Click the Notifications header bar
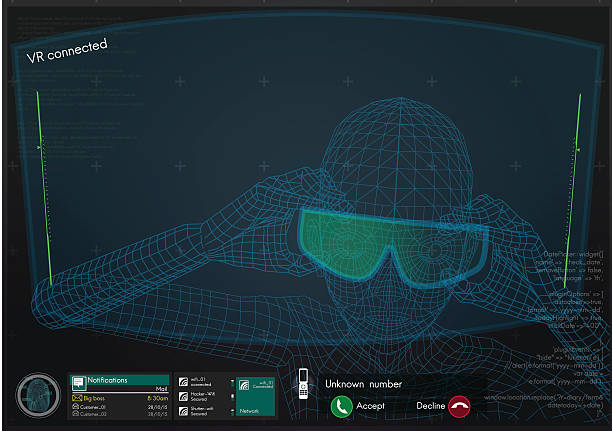This screenshot has height=431, width=612. pos(120,380)
